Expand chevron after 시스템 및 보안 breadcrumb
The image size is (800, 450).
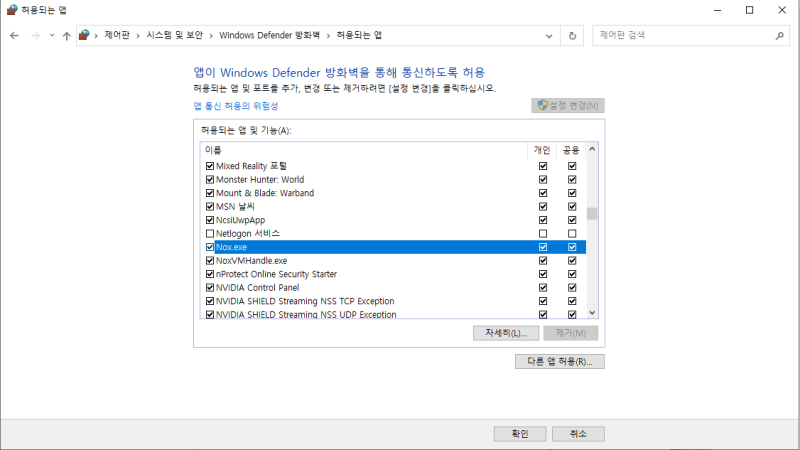pyautogui.click(x=211, y=36)
